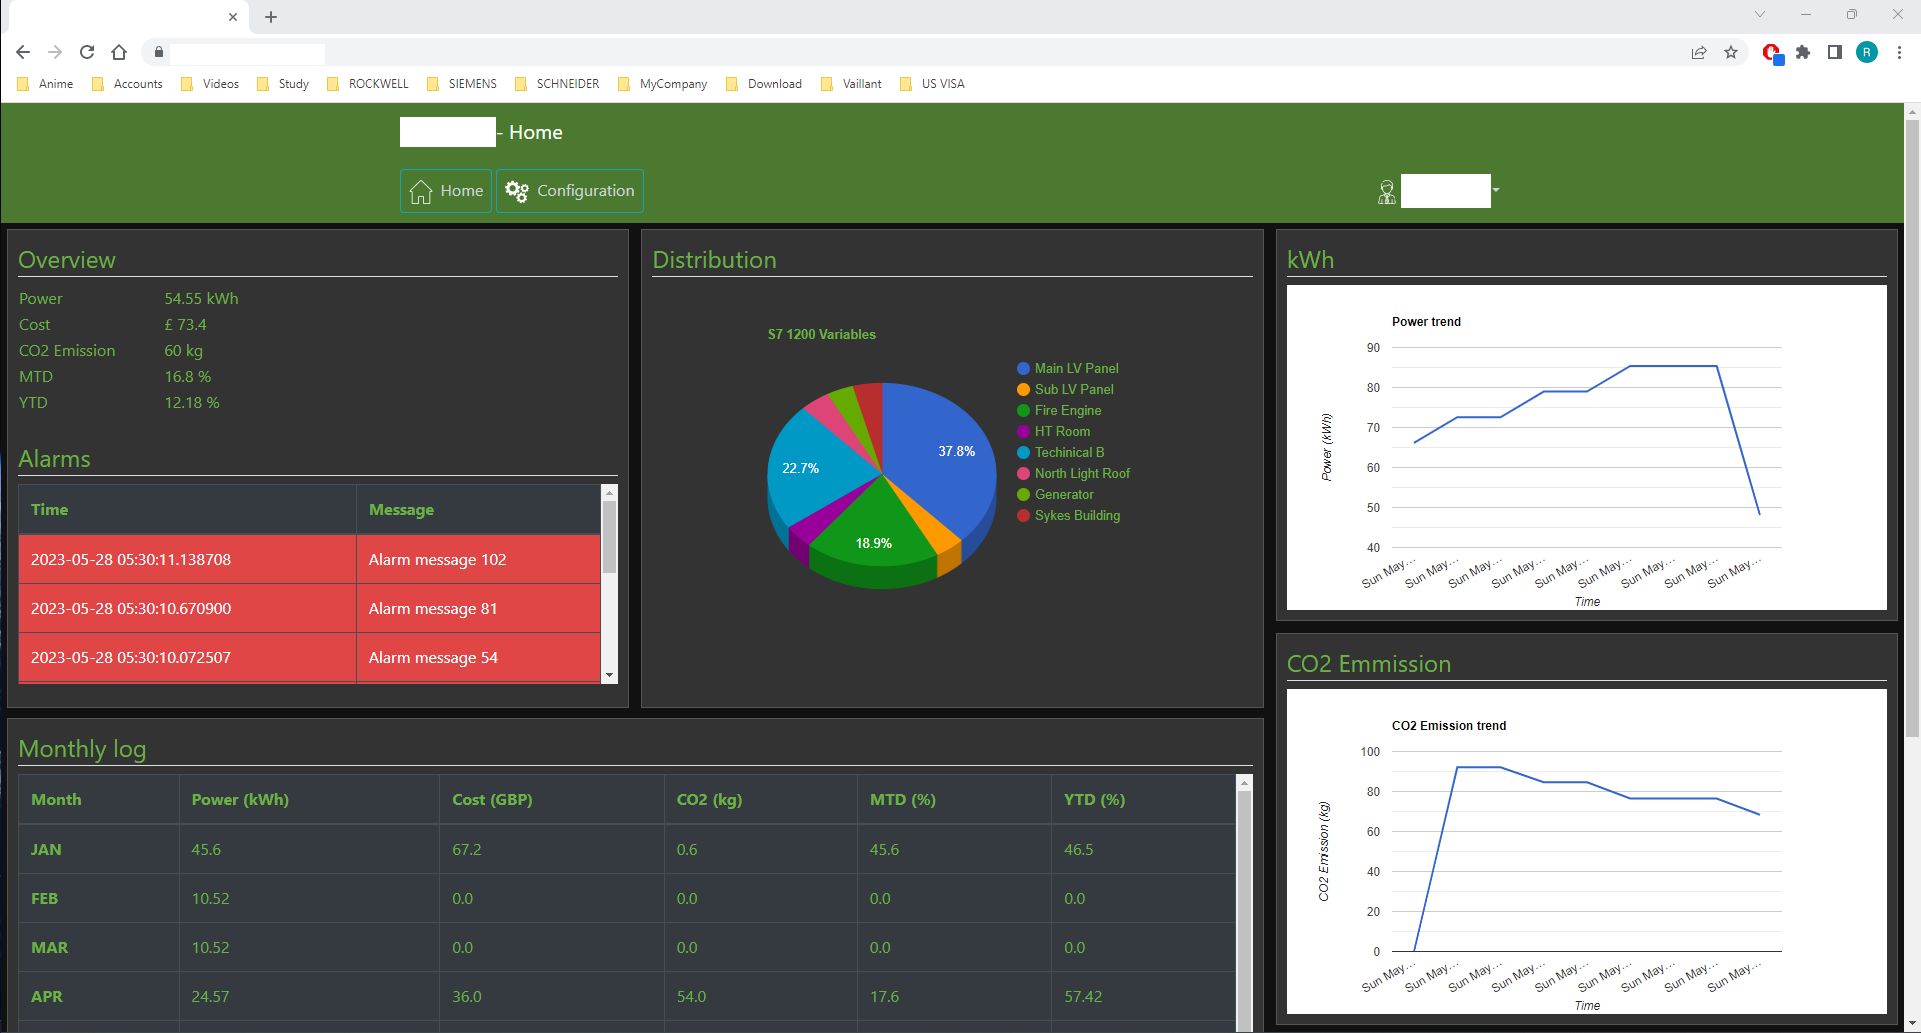This screenshot has height=1033, width=1921.
Task: Toggle the browser side panel
Action: (1835, 52)
